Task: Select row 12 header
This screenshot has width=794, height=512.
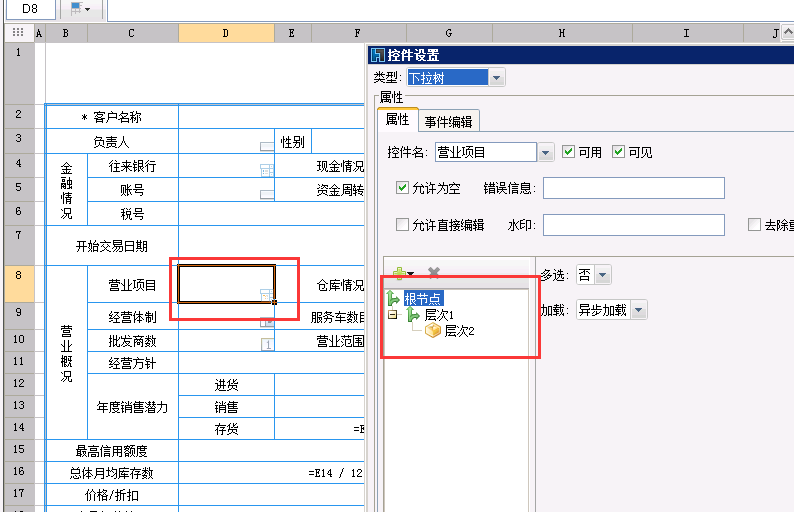Action: 19,383
